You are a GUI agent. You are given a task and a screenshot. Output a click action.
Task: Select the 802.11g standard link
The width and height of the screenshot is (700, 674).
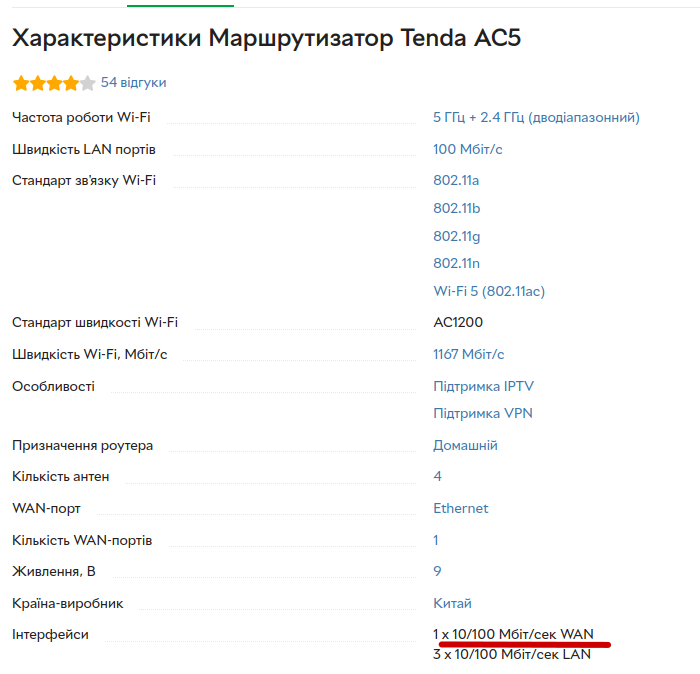pos(456,236)
